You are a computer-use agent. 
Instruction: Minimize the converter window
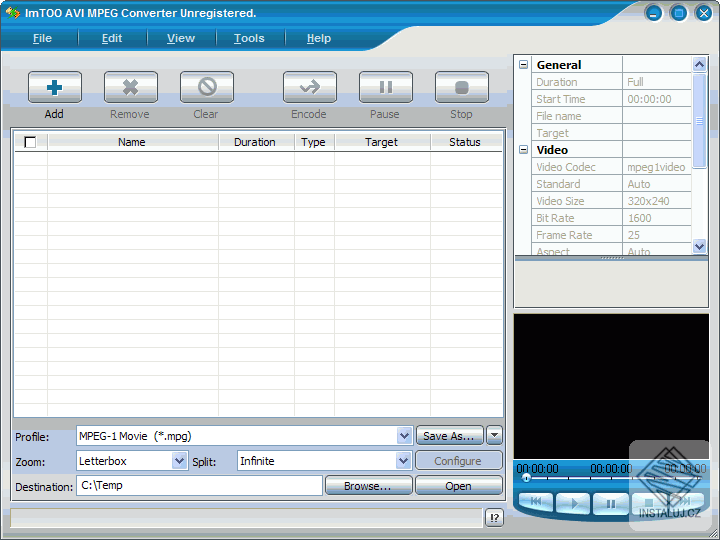pyautogui.click(x=653, y=13)
